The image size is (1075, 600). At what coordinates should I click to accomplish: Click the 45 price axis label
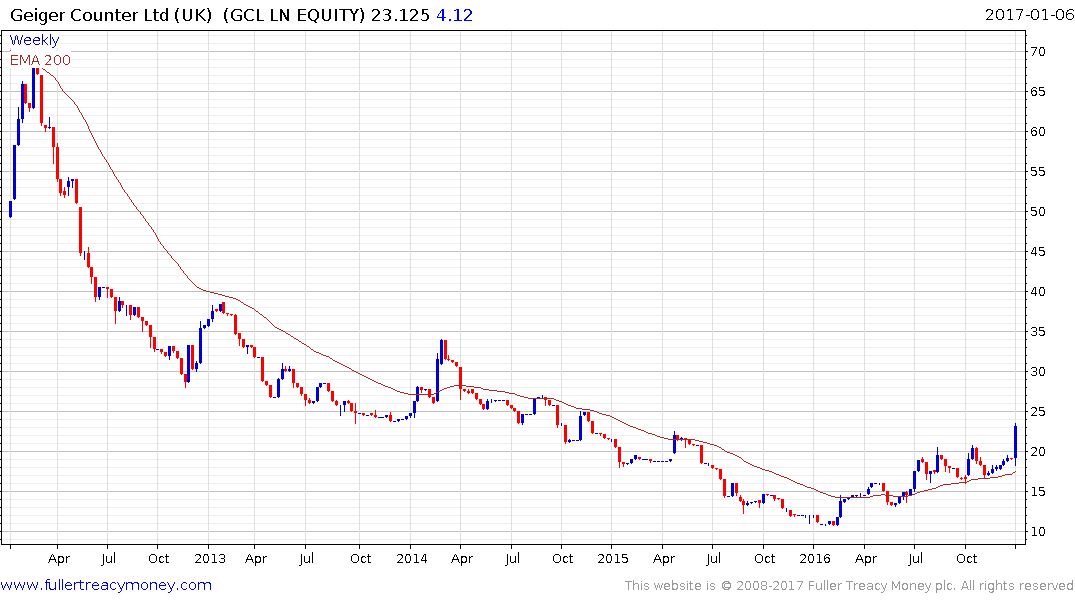pos(1037,252)
